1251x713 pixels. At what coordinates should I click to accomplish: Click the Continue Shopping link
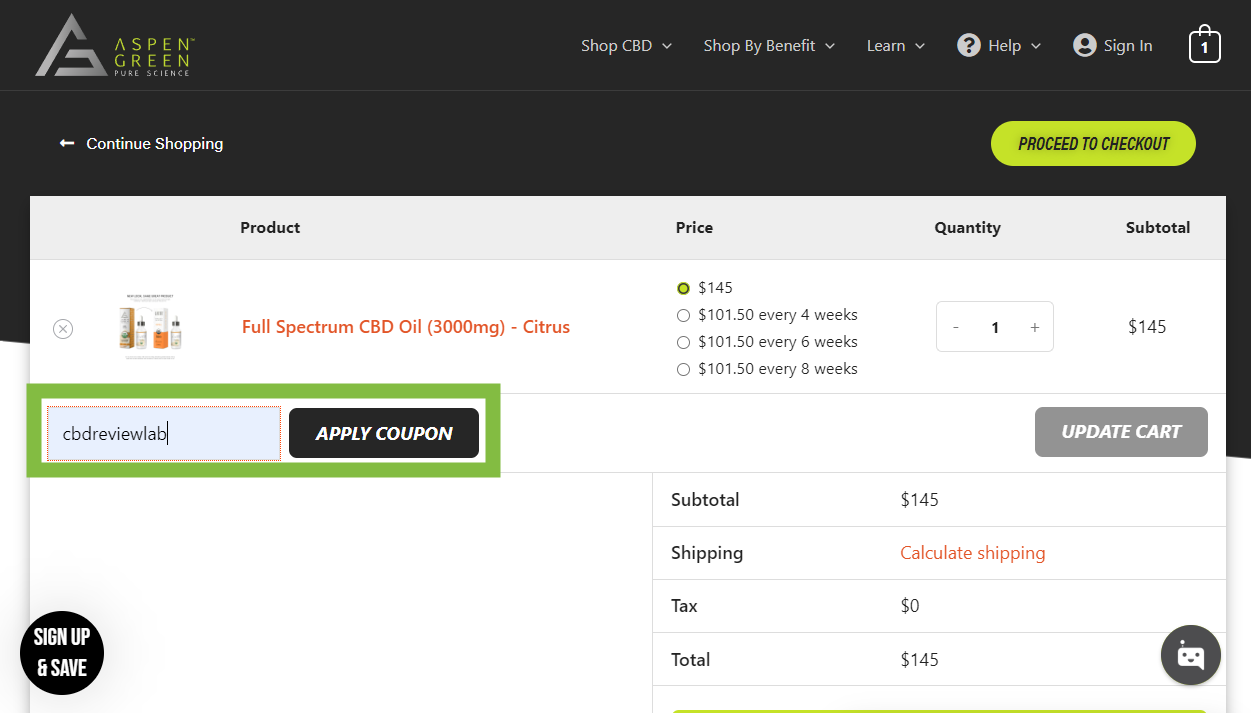pyautogui.click(x=155, y=143)
